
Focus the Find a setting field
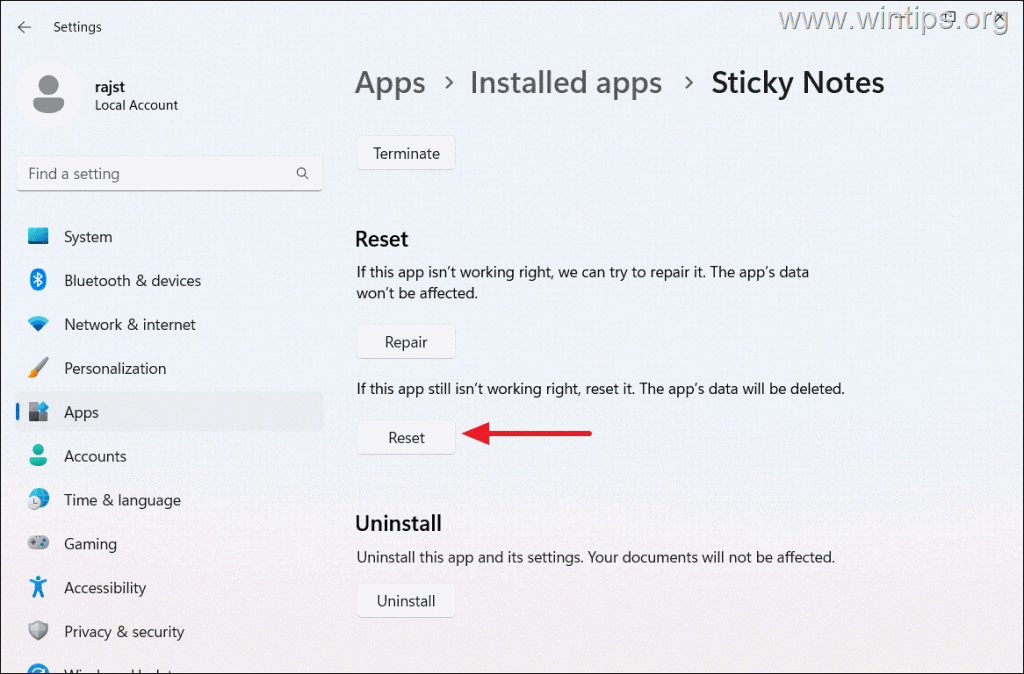pyautogui.click(x=169, y=173)
